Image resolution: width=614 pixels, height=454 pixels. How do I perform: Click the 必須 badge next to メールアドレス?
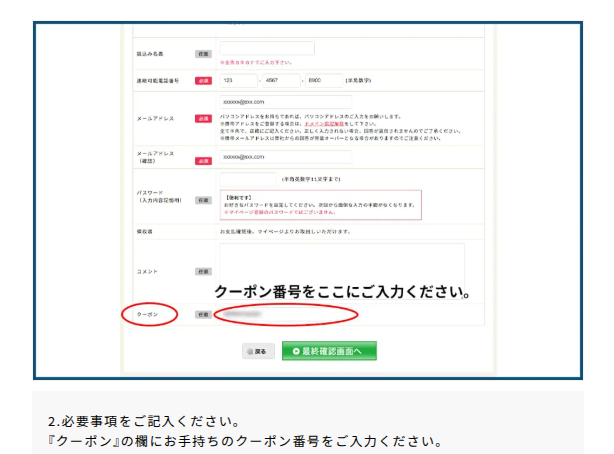[x=203, y=118]
